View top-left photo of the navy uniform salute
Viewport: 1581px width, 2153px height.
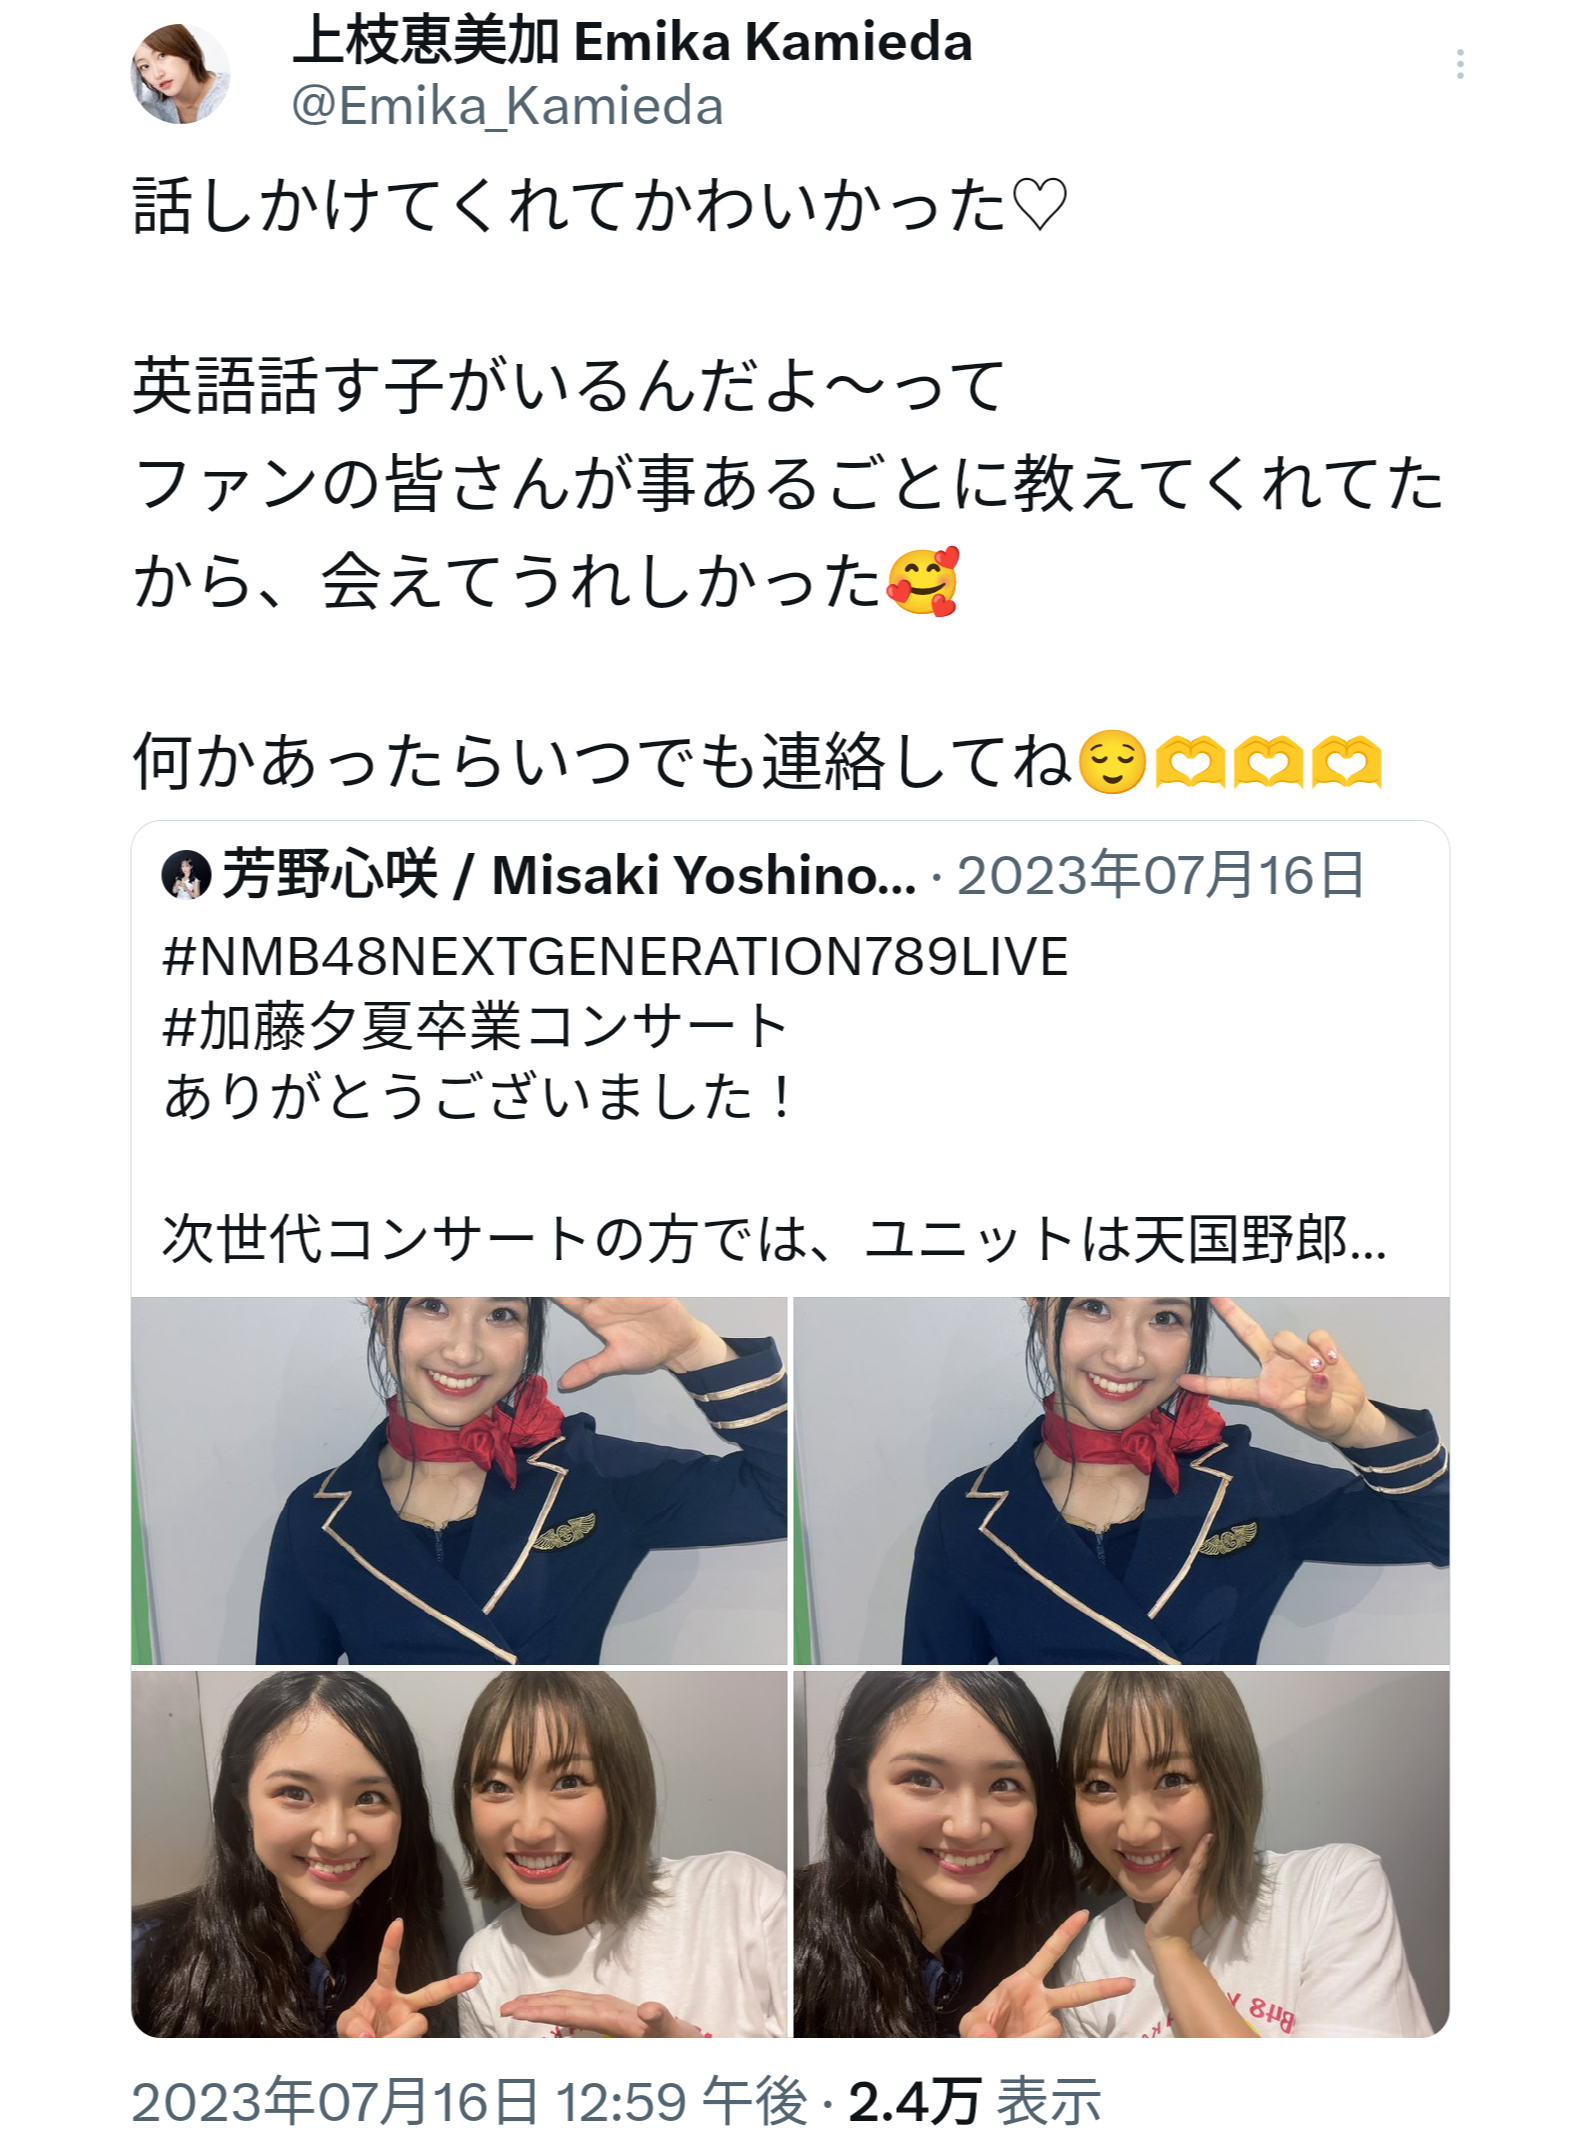(459, 1480)
